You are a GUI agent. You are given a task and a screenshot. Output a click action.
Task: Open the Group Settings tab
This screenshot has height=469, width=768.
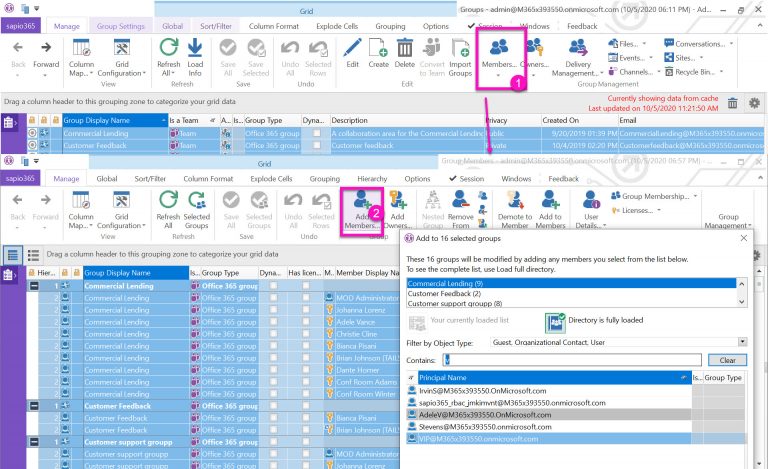(121, 24)
